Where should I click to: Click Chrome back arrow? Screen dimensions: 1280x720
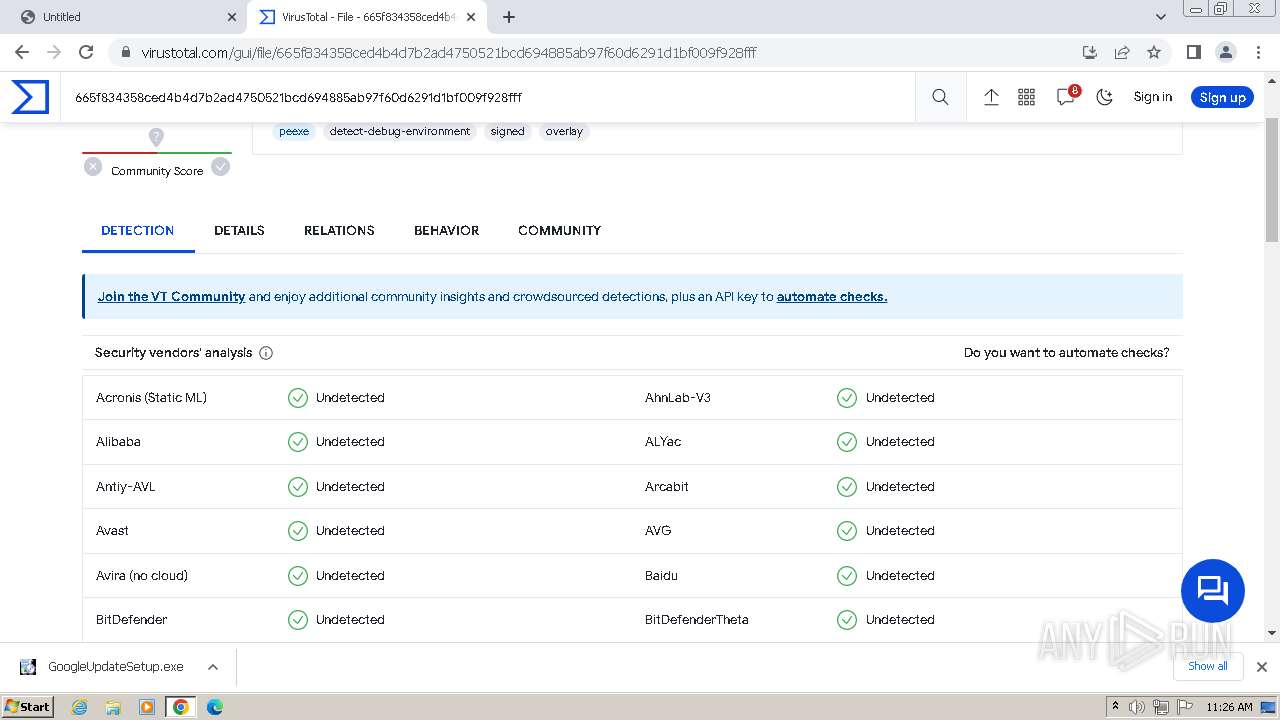pos(22,52)
